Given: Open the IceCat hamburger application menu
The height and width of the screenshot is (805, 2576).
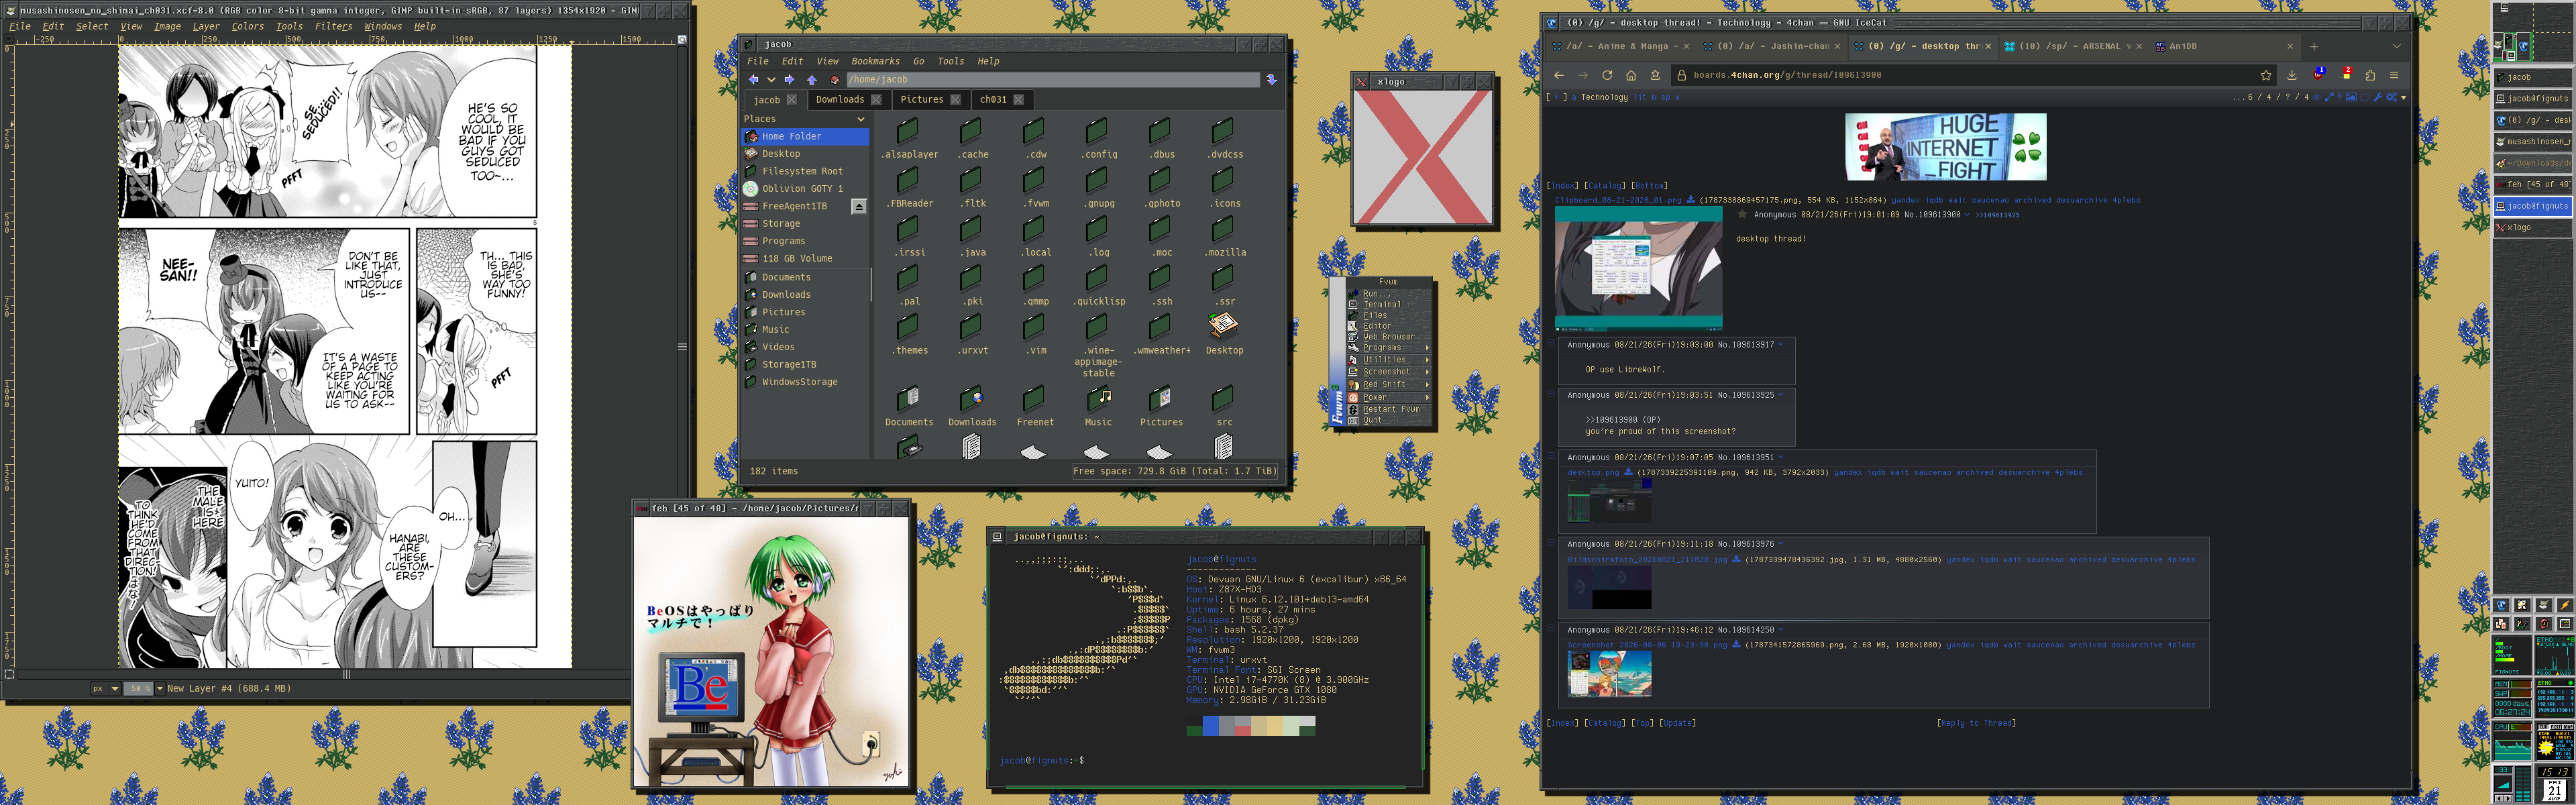Looking at the screenshot, I should [x=2394, y=75].
